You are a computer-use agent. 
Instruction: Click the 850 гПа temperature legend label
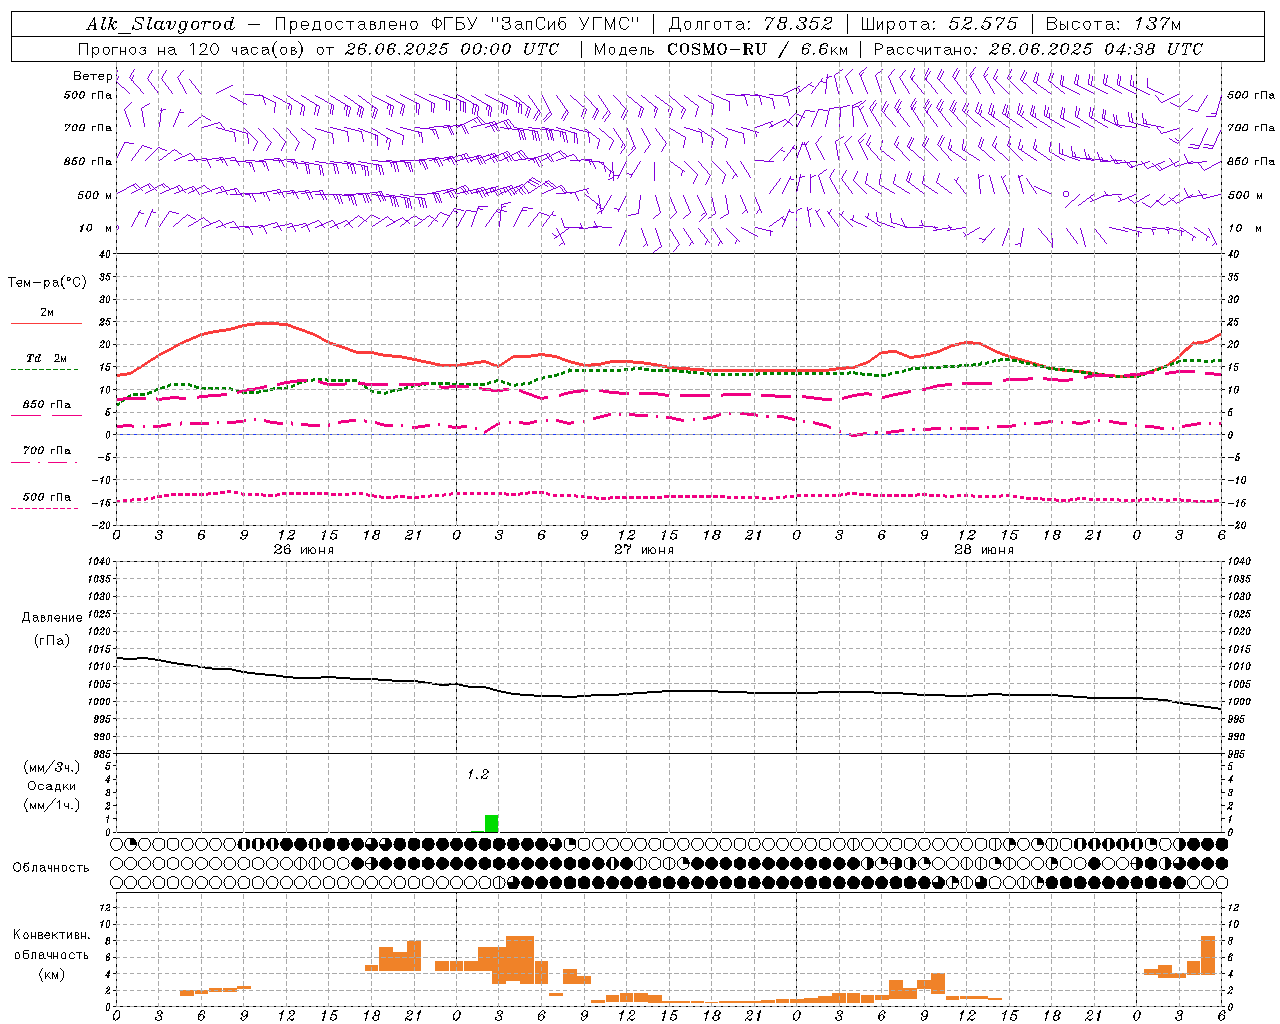pos(47,405)
